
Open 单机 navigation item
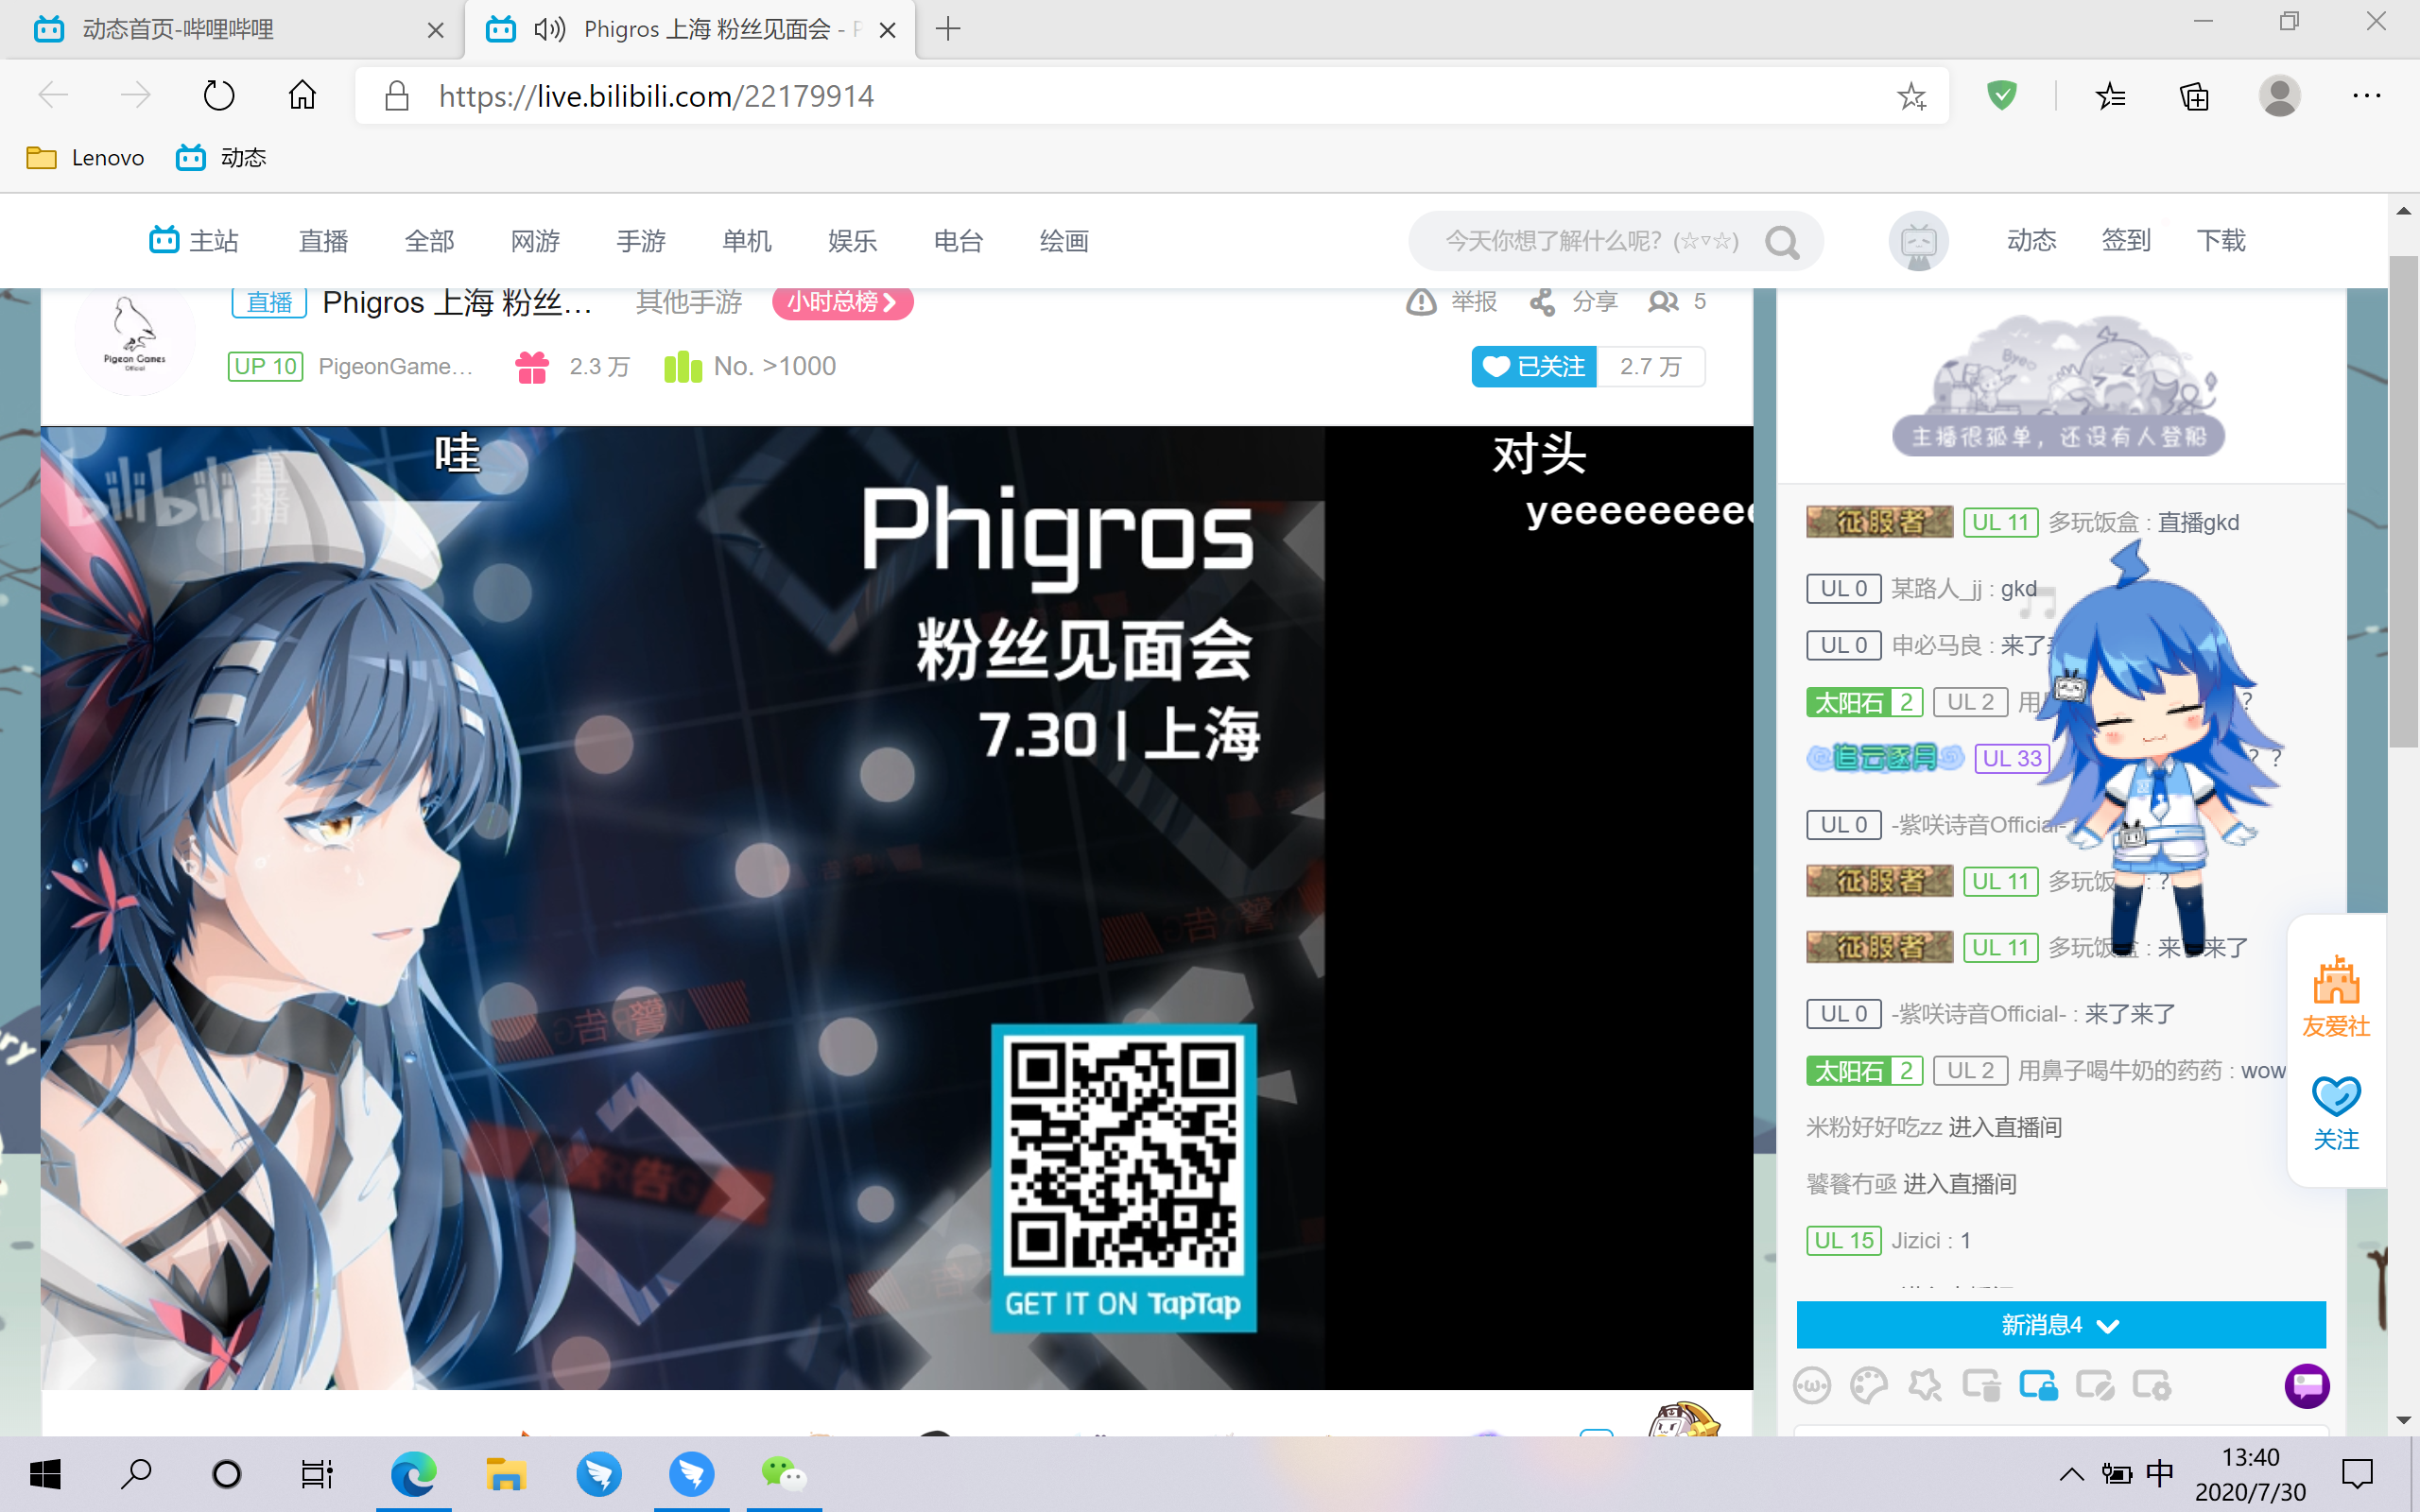click(747, 241)
